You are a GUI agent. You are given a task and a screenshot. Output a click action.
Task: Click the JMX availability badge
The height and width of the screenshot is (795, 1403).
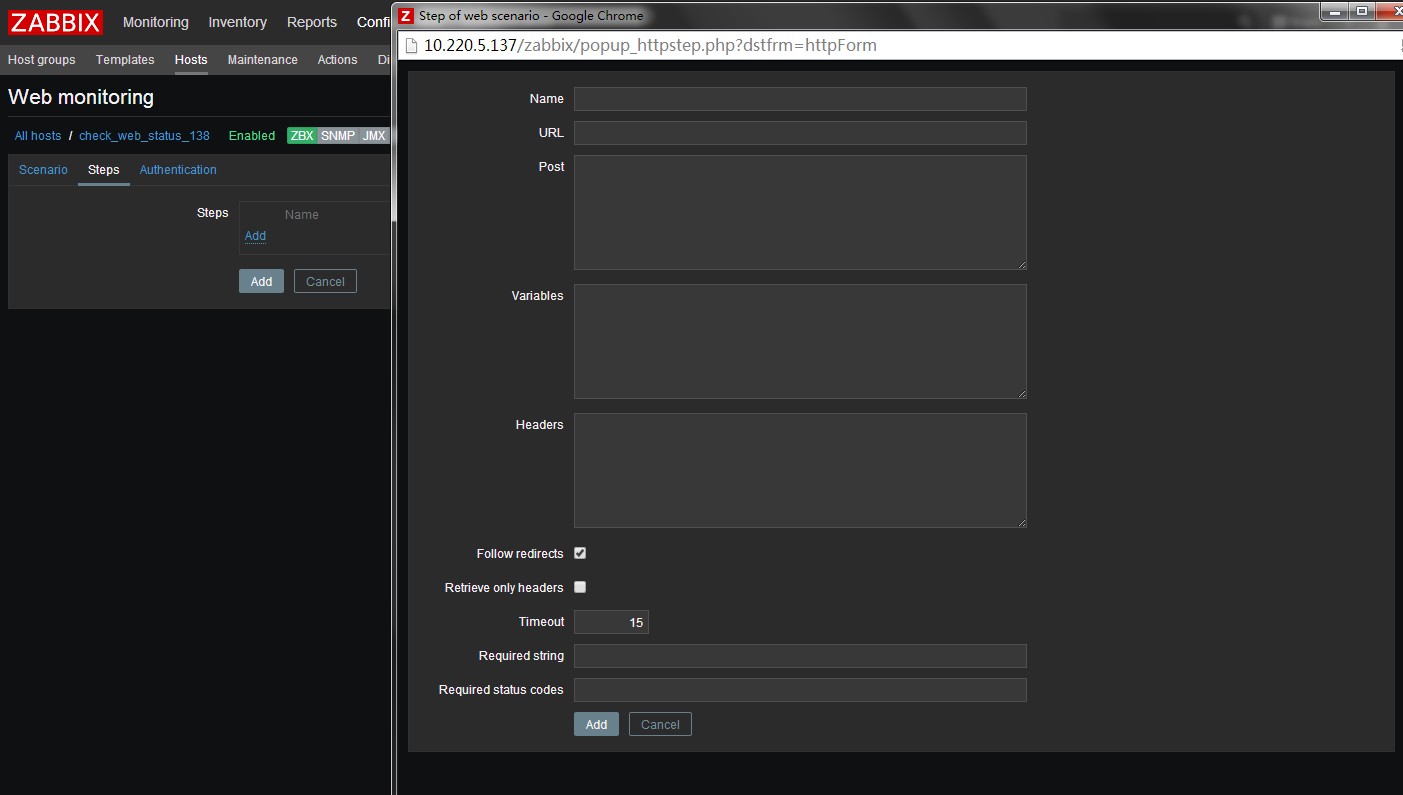374,136
